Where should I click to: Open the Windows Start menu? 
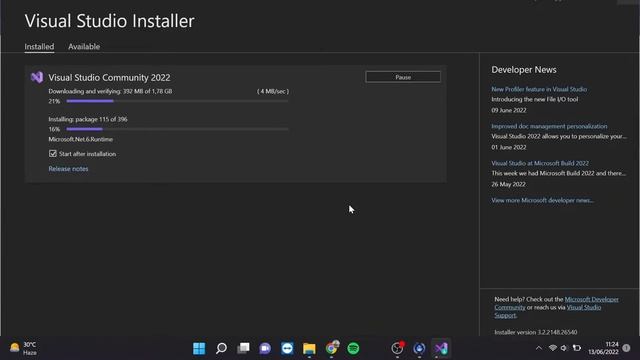[x=199, y=348]
